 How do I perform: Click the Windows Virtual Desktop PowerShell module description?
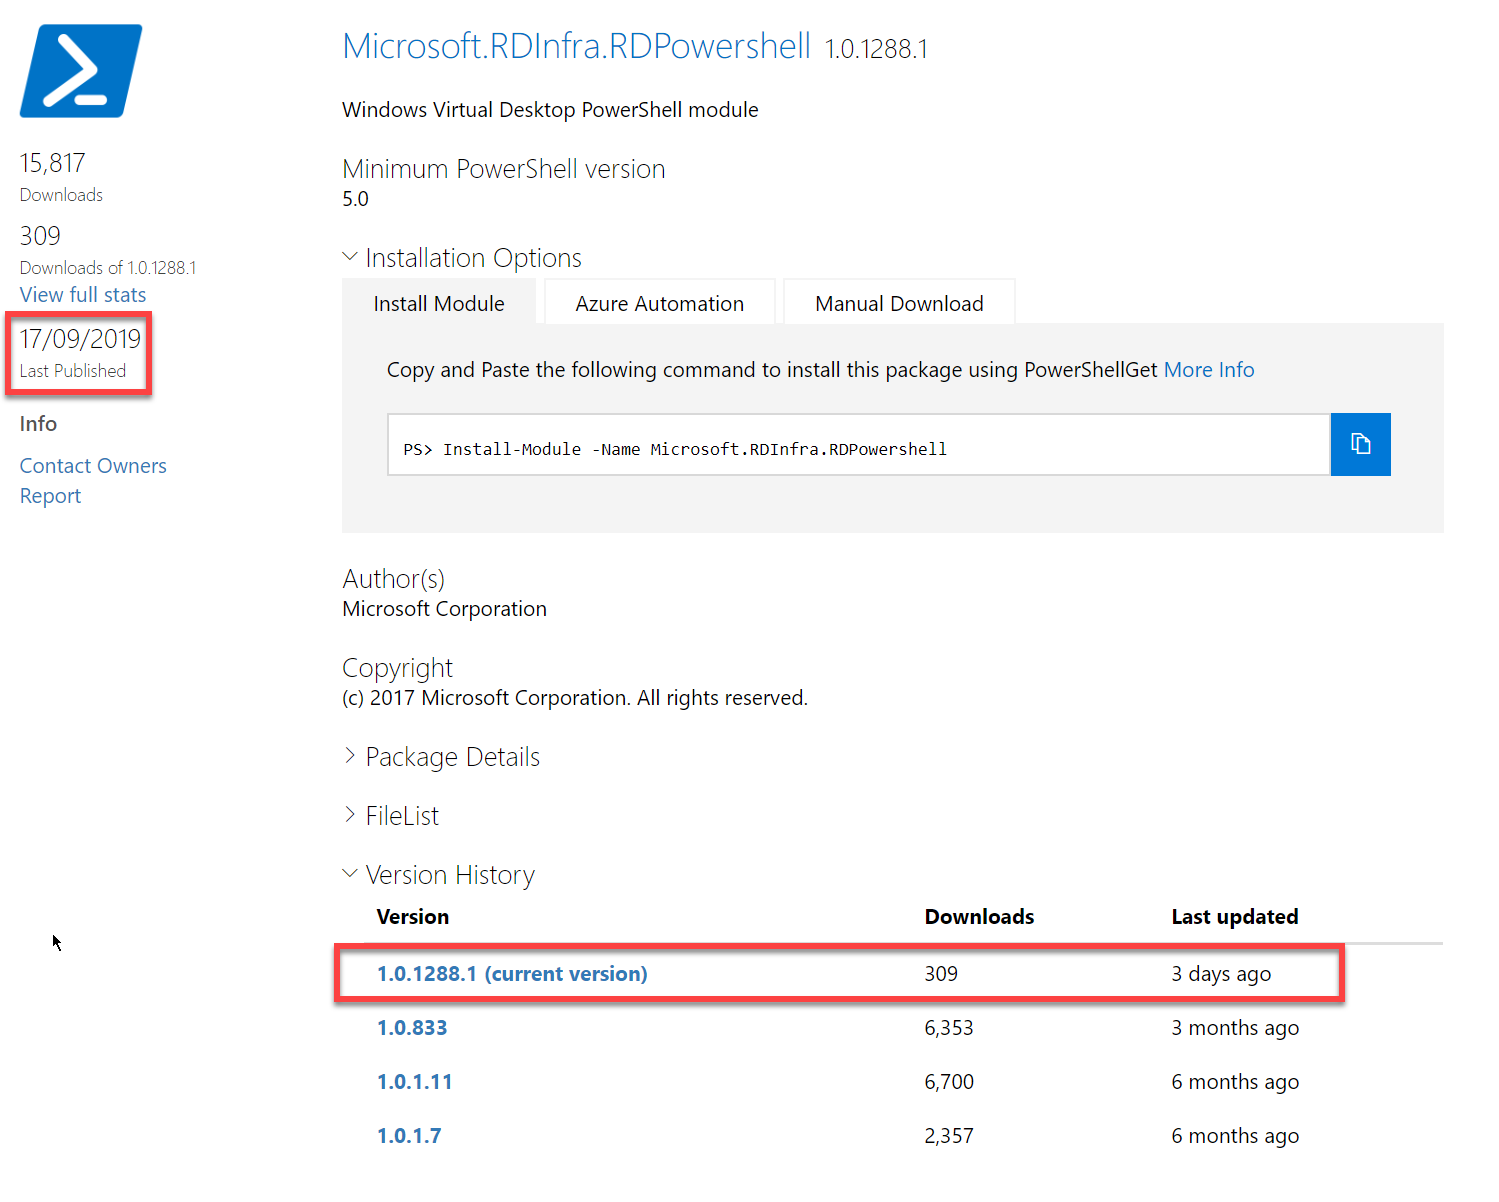click(x=550, y=110)
